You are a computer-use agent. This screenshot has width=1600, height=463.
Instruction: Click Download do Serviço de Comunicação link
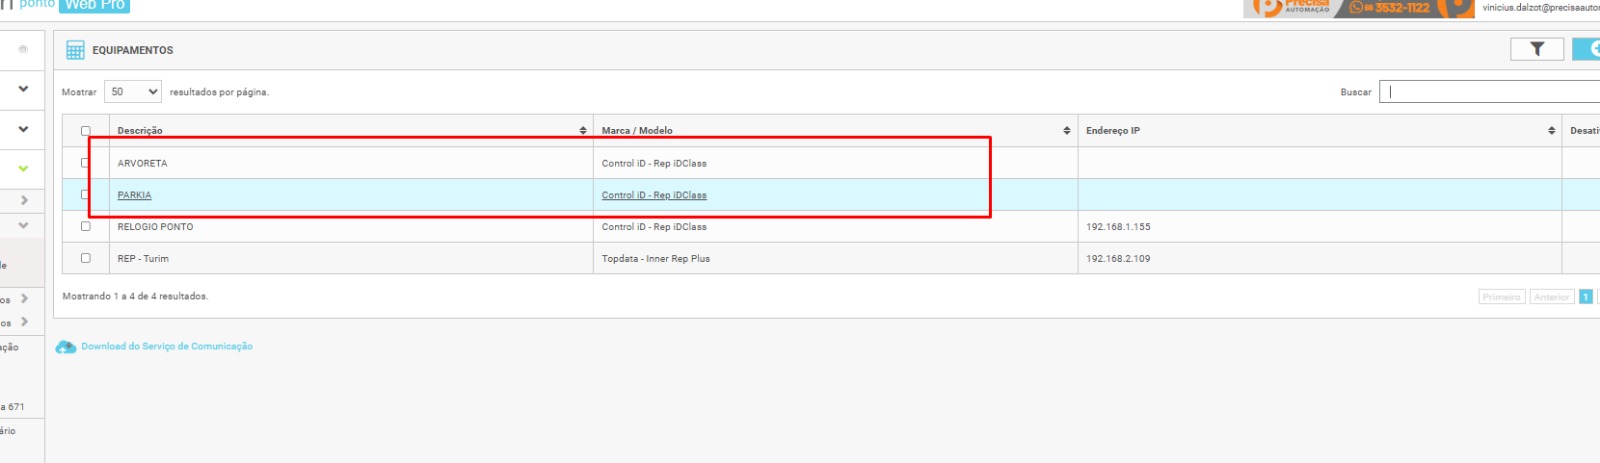(x=167, y=347)
